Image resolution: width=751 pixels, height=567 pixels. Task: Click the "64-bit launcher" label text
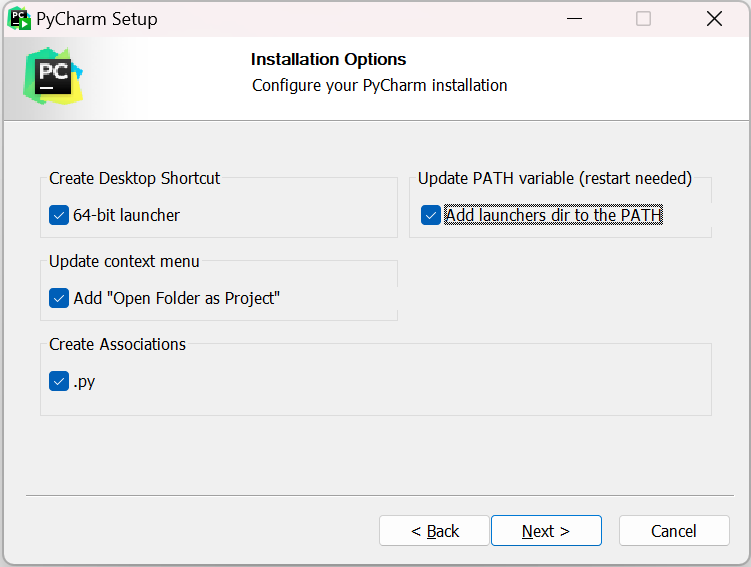coord(126,215)
